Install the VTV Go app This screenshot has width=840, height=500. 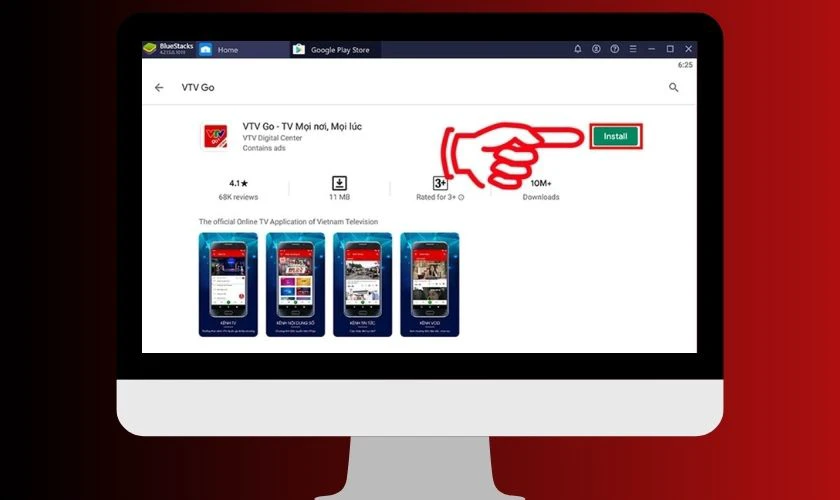pyautogui.click(x=616, y=136)
